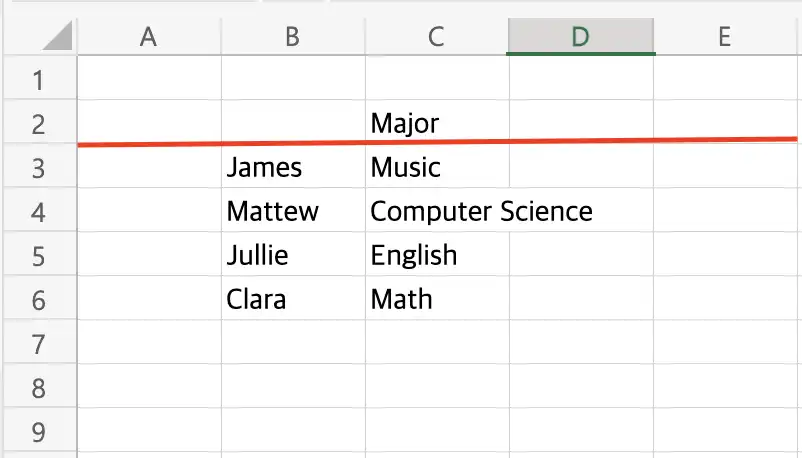The height and width of the screenshot is (458, 802).
Task: Select row 5 header
Action: 39,254
